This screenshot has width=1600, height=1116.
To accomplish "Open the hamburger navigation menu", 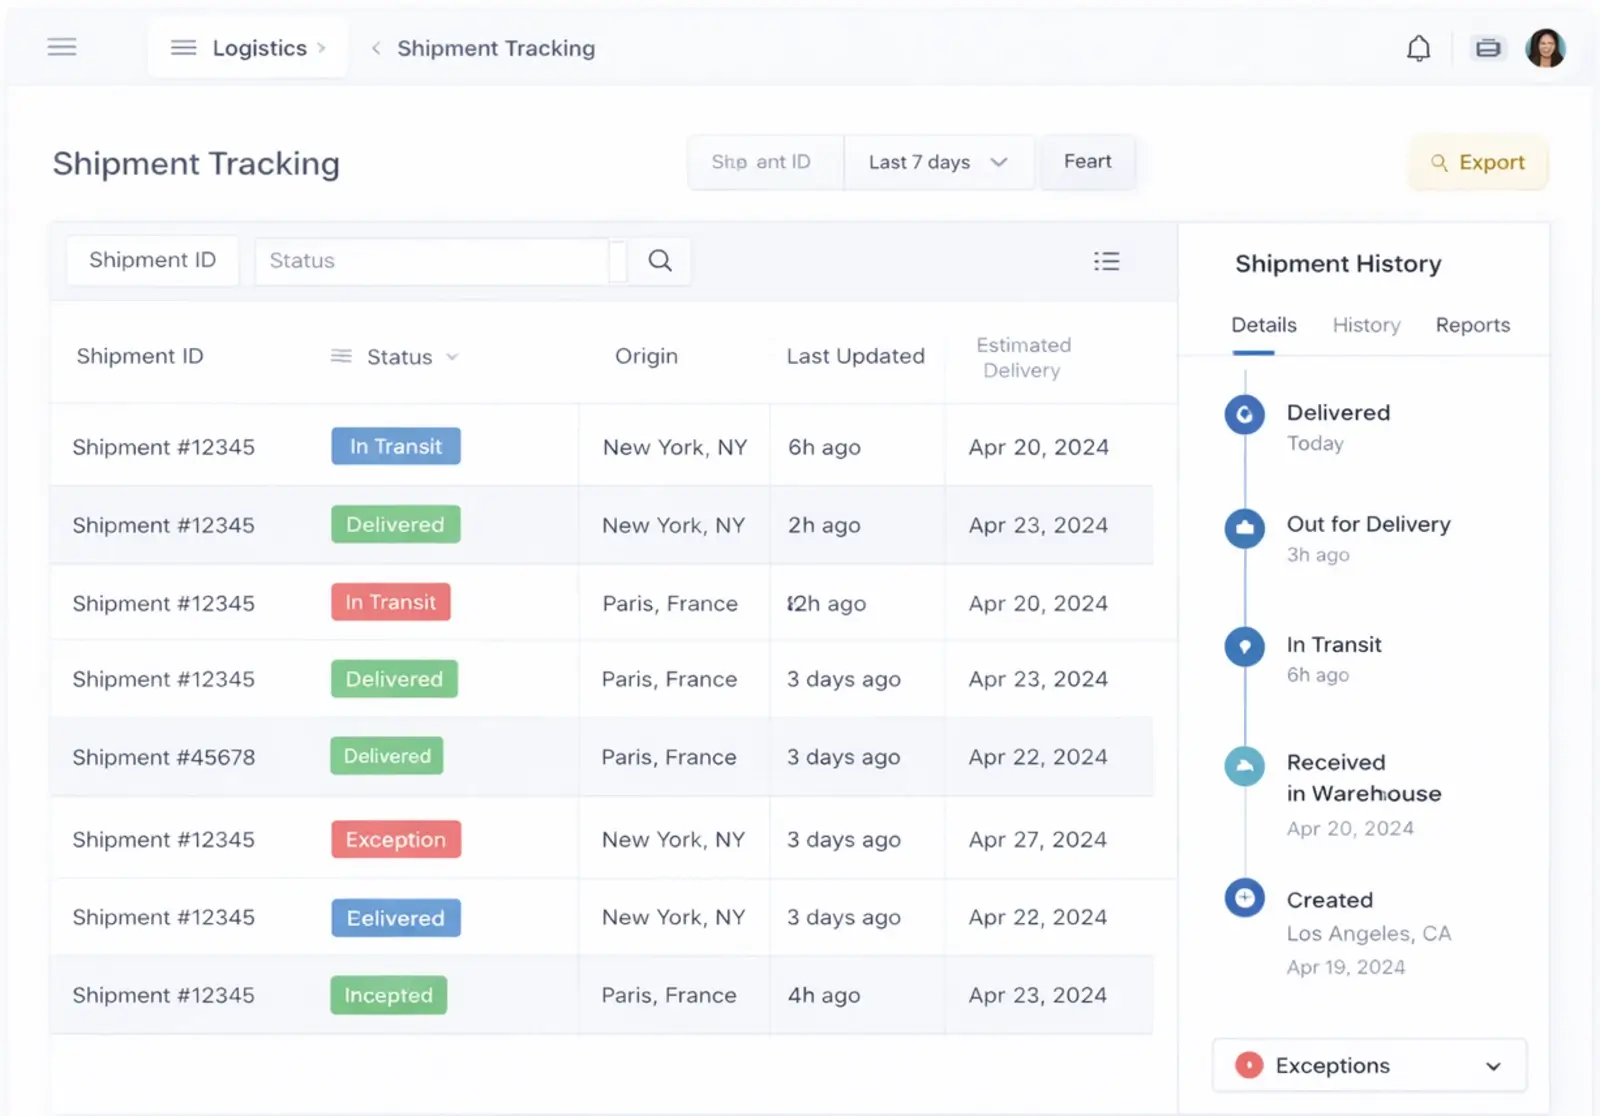I will [x=62, y=47].
